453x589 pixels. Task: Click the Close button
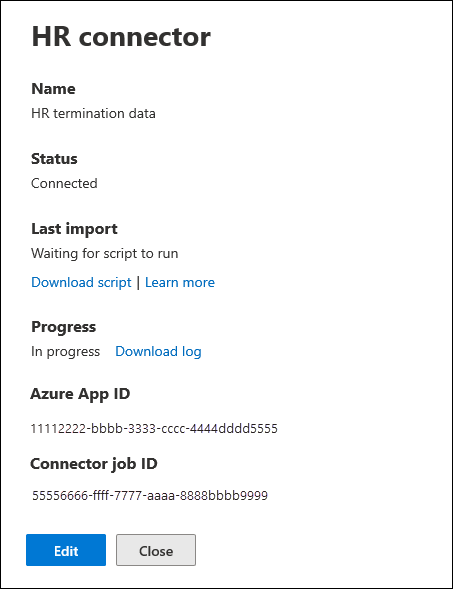[x=156, y=550]
